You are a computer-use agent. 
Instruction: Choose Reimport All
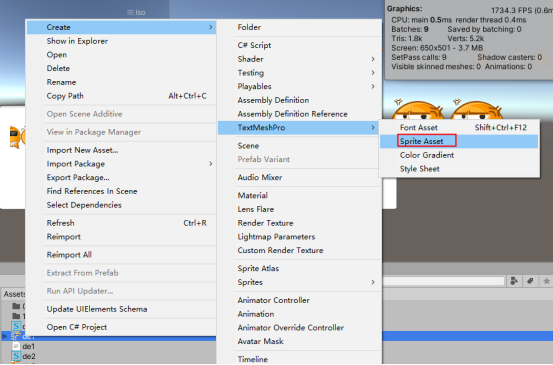pyautogui.click(x=122, y=255)
